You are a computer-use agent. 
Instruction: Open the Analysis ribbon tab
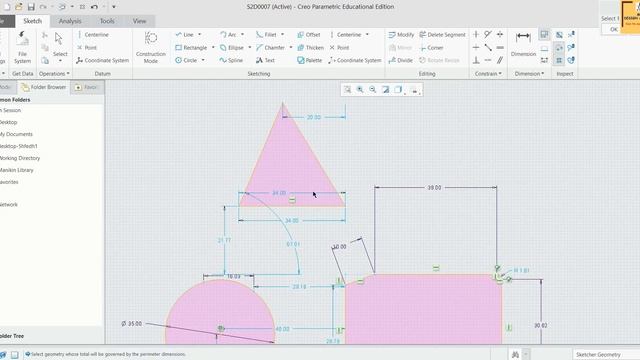click(70, 21)
